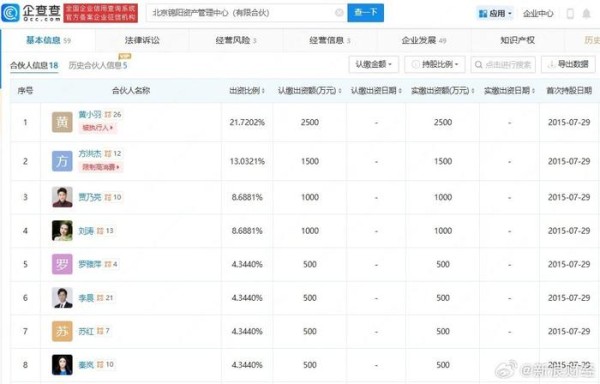Open 李晨's related companies count 21

click(106, 298)
